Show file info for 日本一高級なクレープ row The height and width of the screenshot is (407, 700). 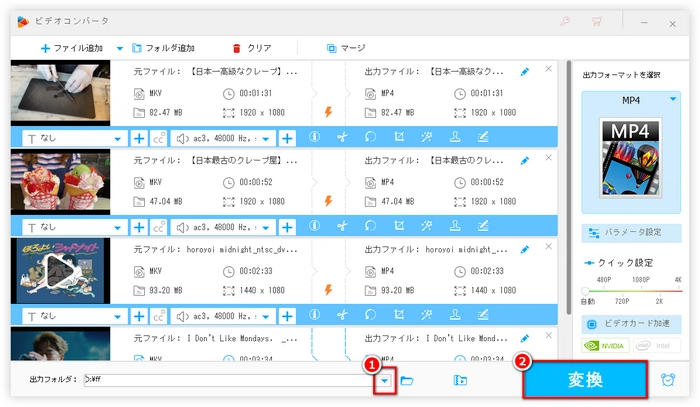click(x=314, y=137)
